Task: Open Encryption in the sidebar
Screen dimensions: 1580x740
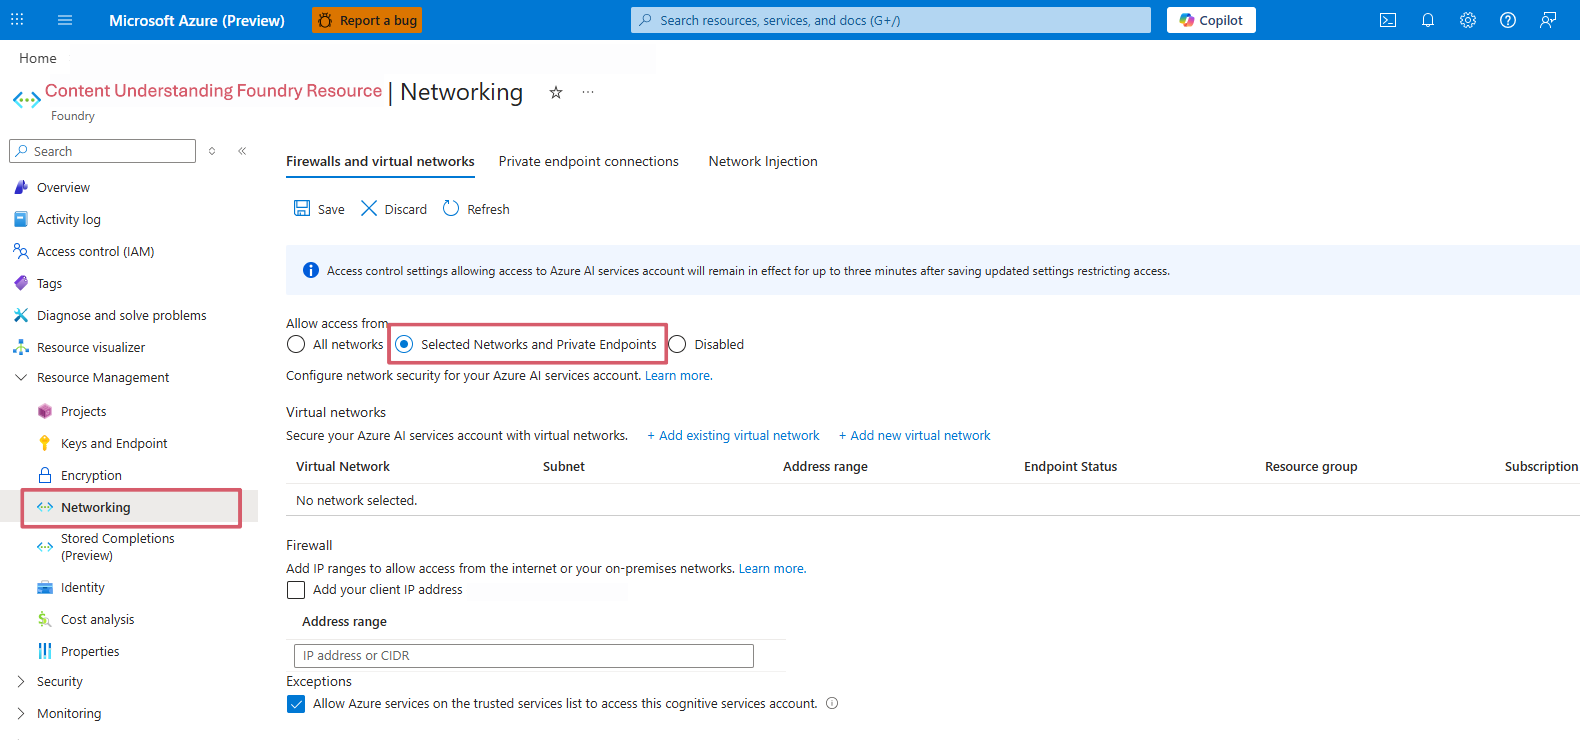Action: click(91, 475)
